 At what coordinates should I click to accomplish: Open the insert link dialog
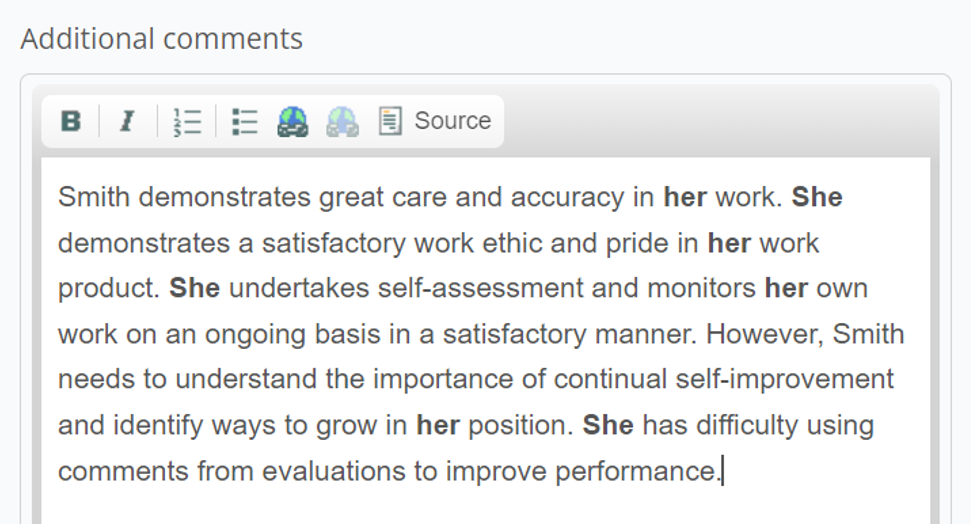[x=292, y=121]
